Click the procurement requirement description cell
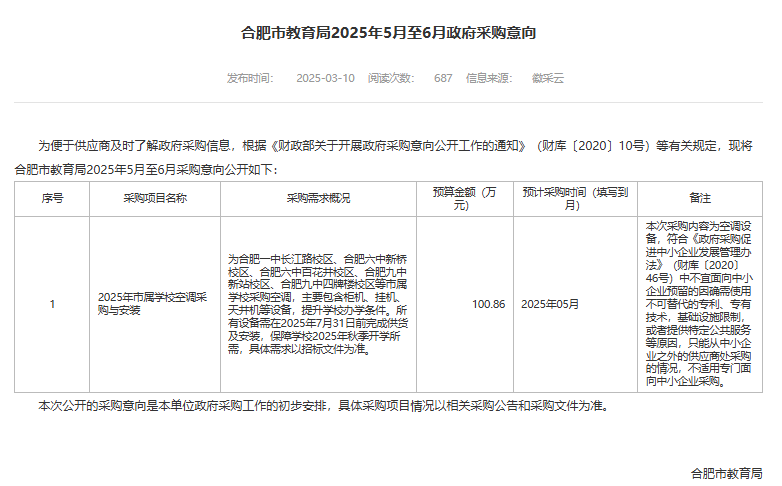782x486 pixels. 318,304
